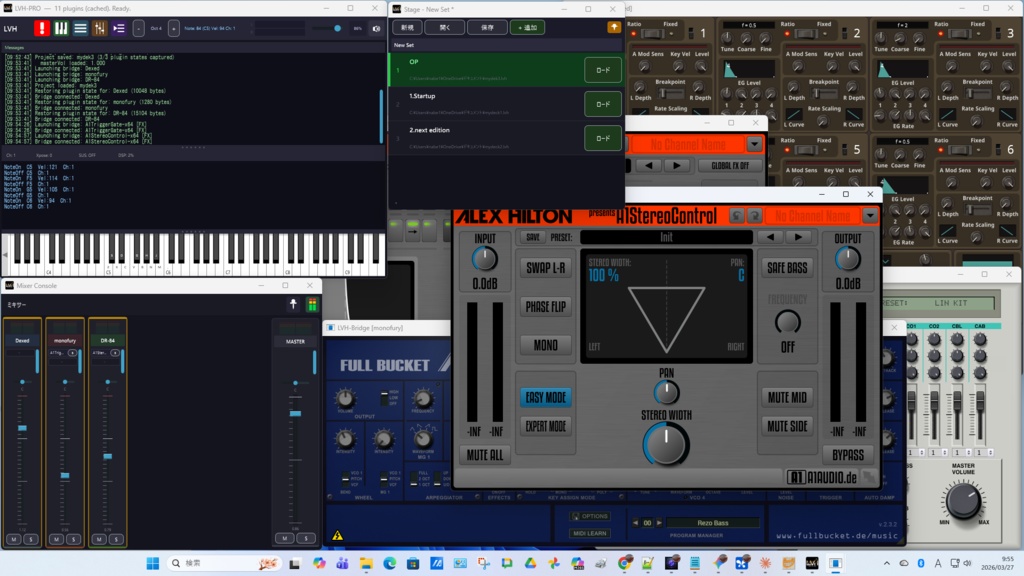Click the OUTPUT gain knob in A1StereoControl
Image resolution: width=1024 pixels, height=576 pixels.
point(848,259)
